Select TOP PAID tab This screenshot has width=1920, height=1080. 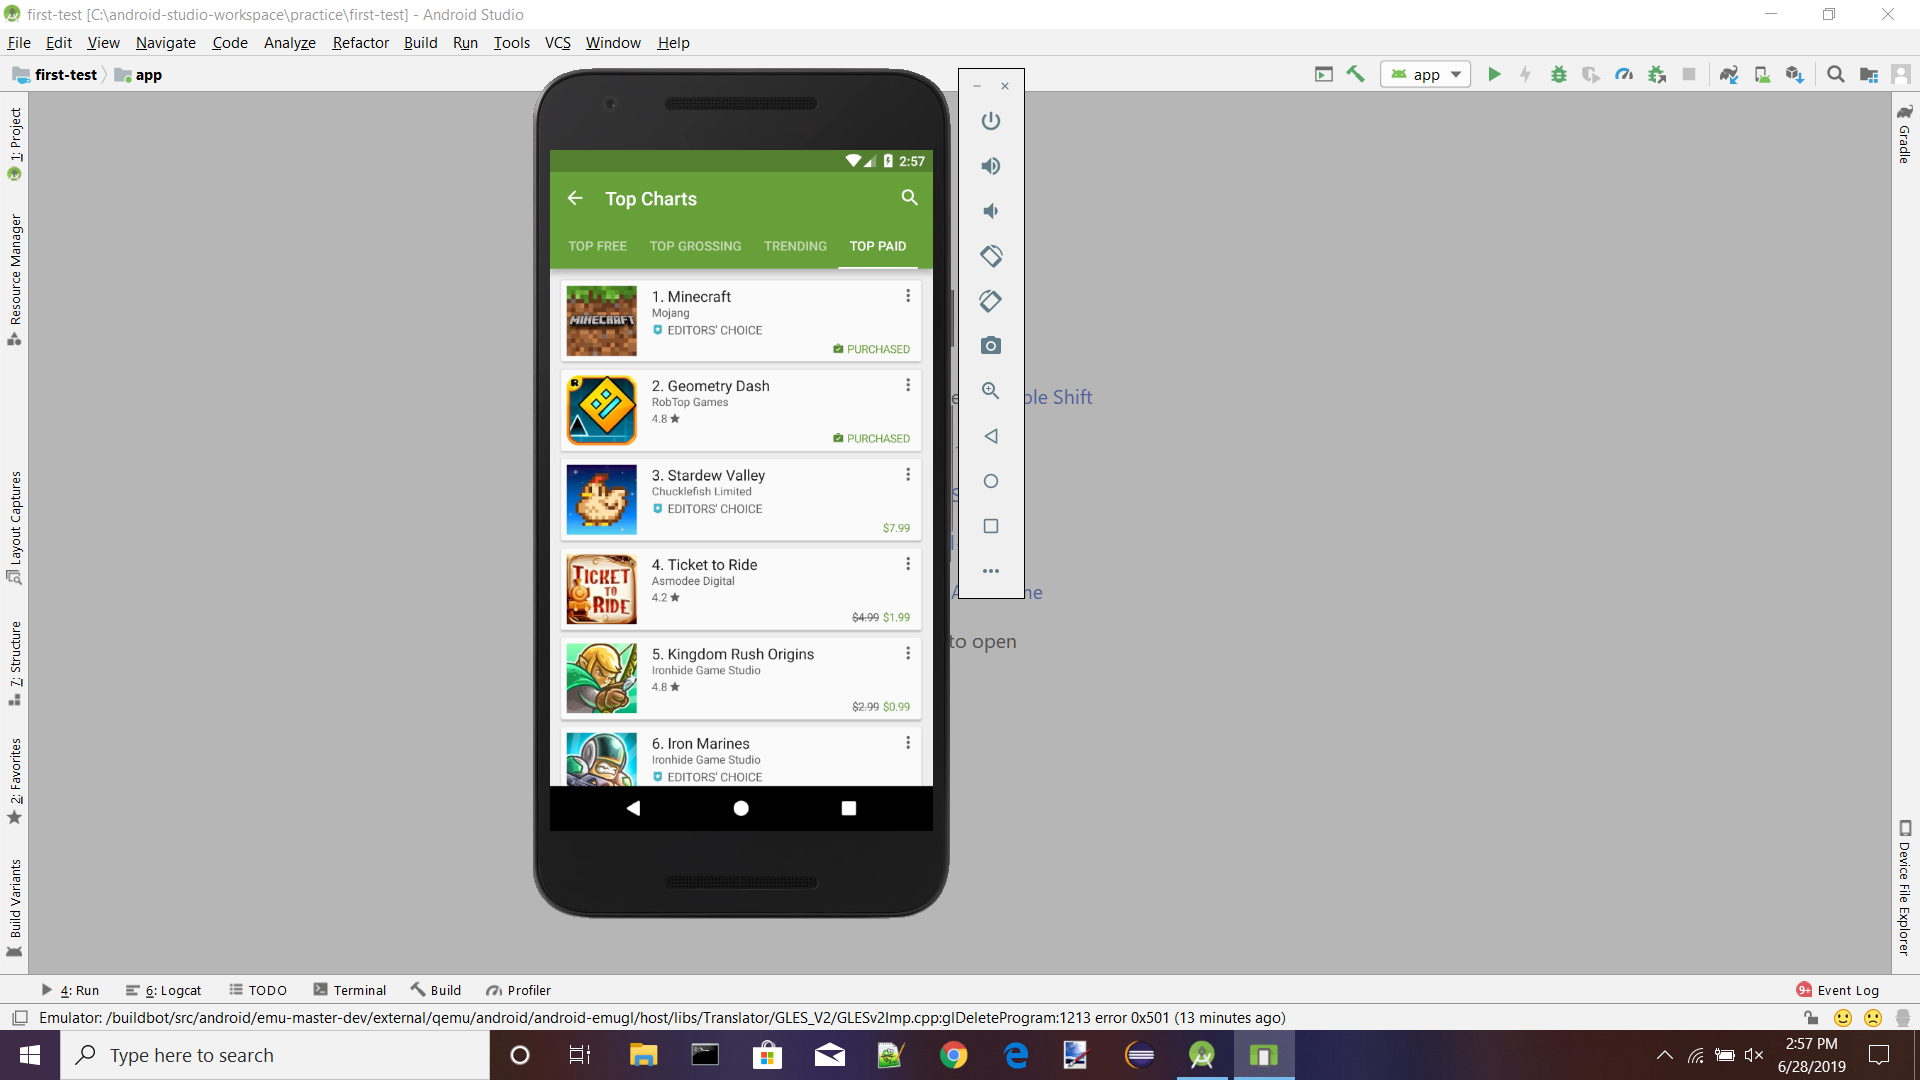coord(878,246)
